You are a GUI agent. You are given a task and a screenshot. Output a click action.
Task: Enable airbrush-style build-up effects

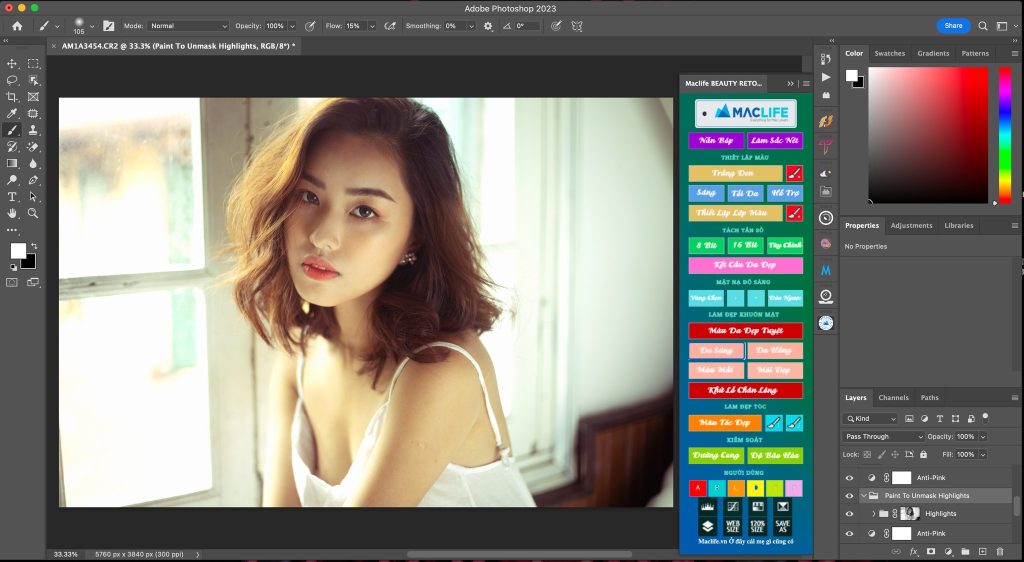tap(390, 26)
